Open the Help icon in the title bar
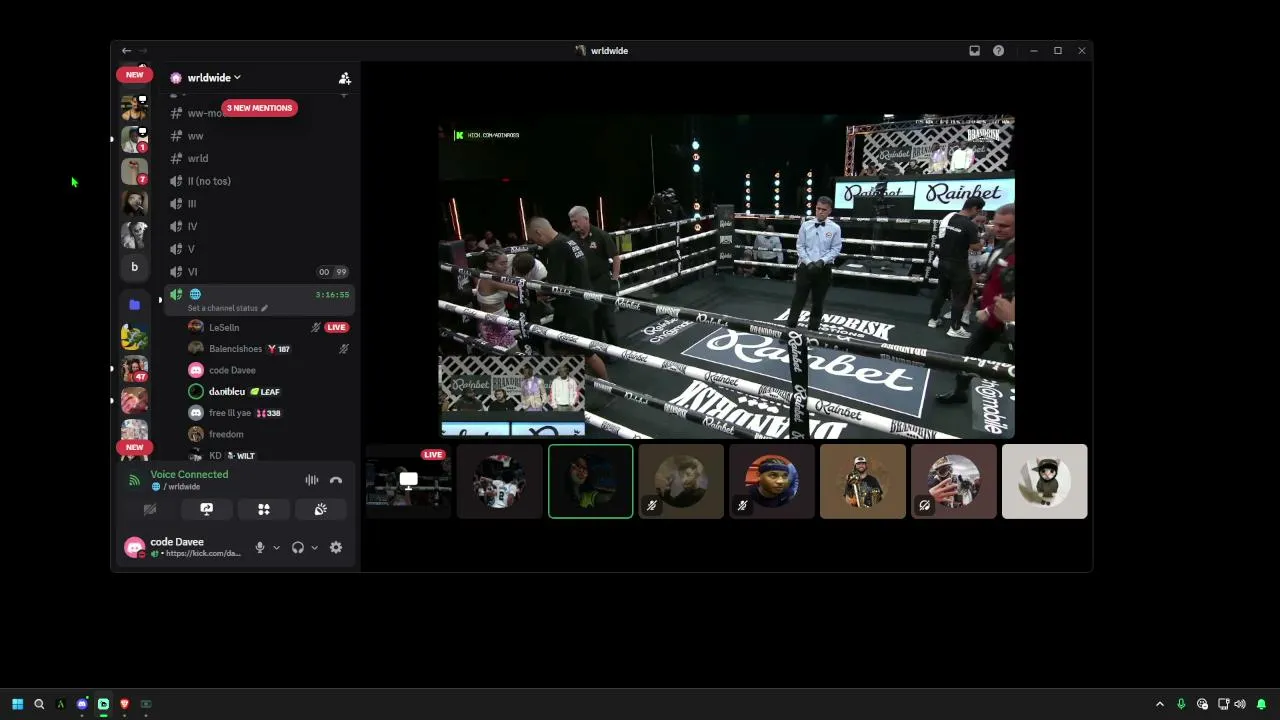 998,50
